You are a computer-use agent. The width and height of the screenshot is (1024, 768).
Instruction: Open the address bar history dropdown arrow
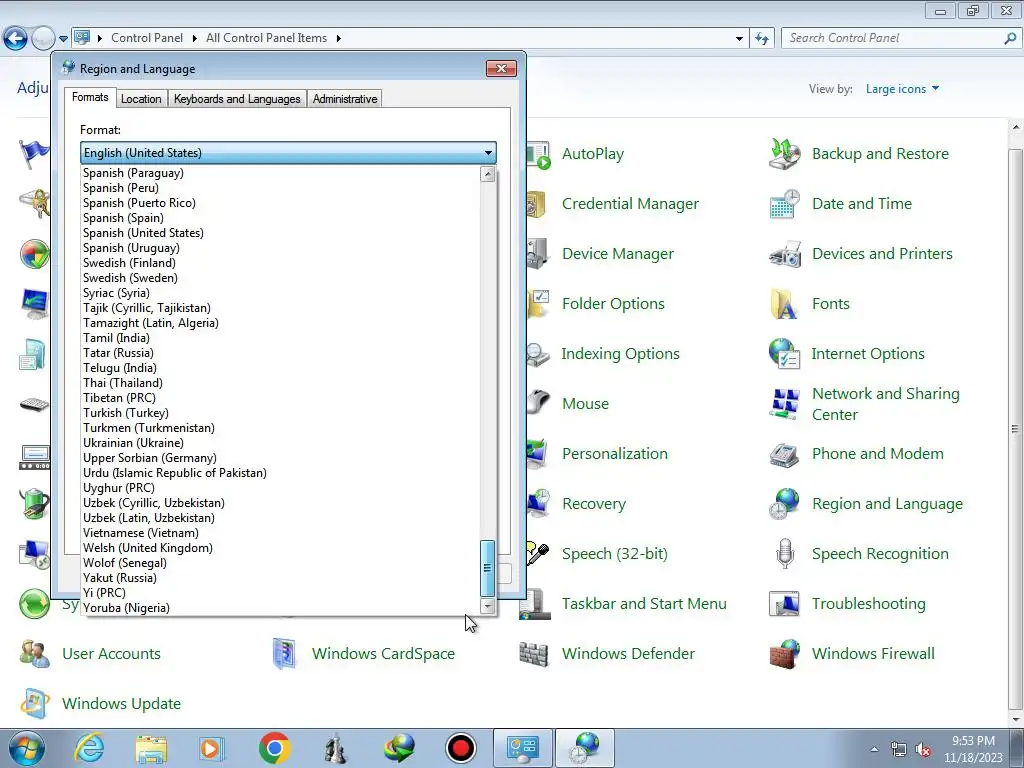point(739,39)
